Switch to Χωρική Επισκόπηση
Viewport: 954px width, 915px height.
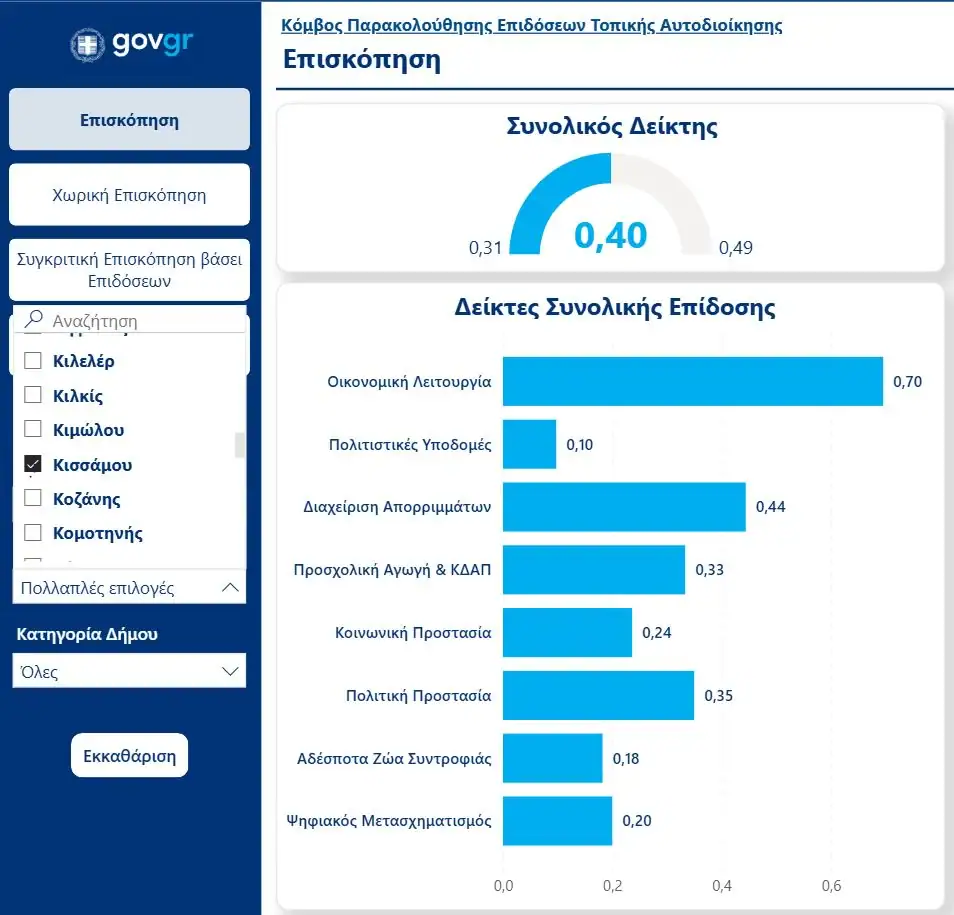point(129,195)
